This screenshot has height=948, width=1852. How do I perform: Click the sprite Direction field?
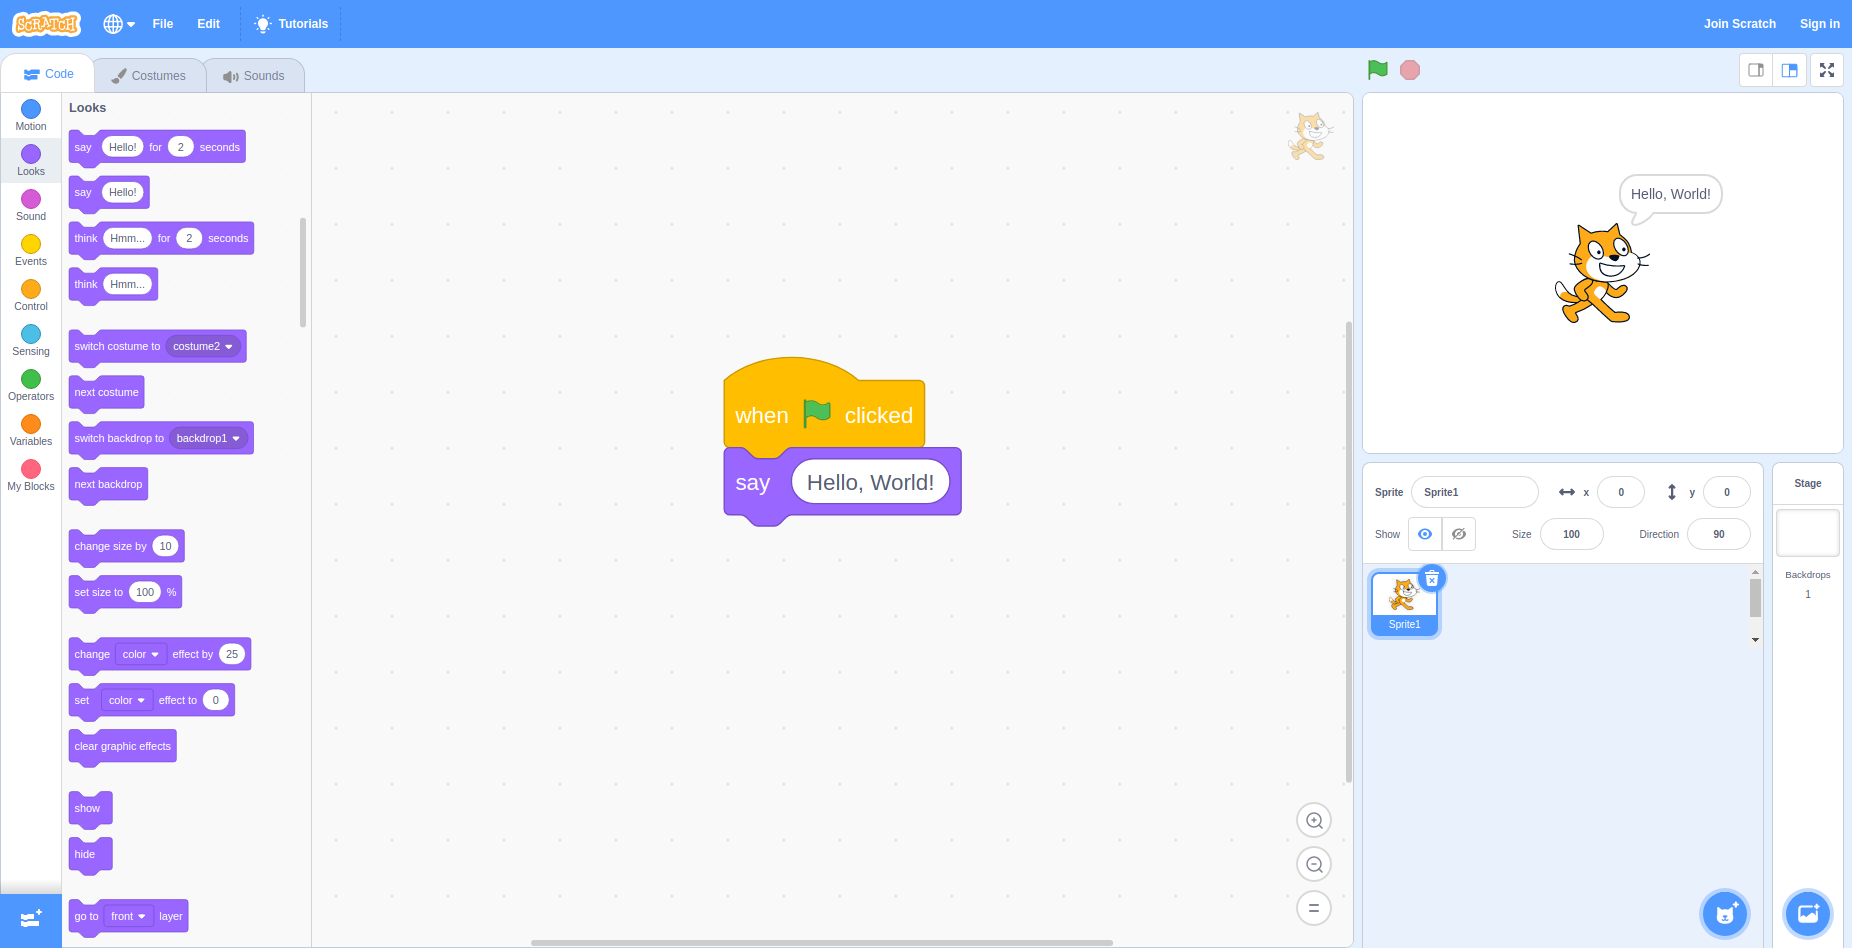[x=1719, y=534]
